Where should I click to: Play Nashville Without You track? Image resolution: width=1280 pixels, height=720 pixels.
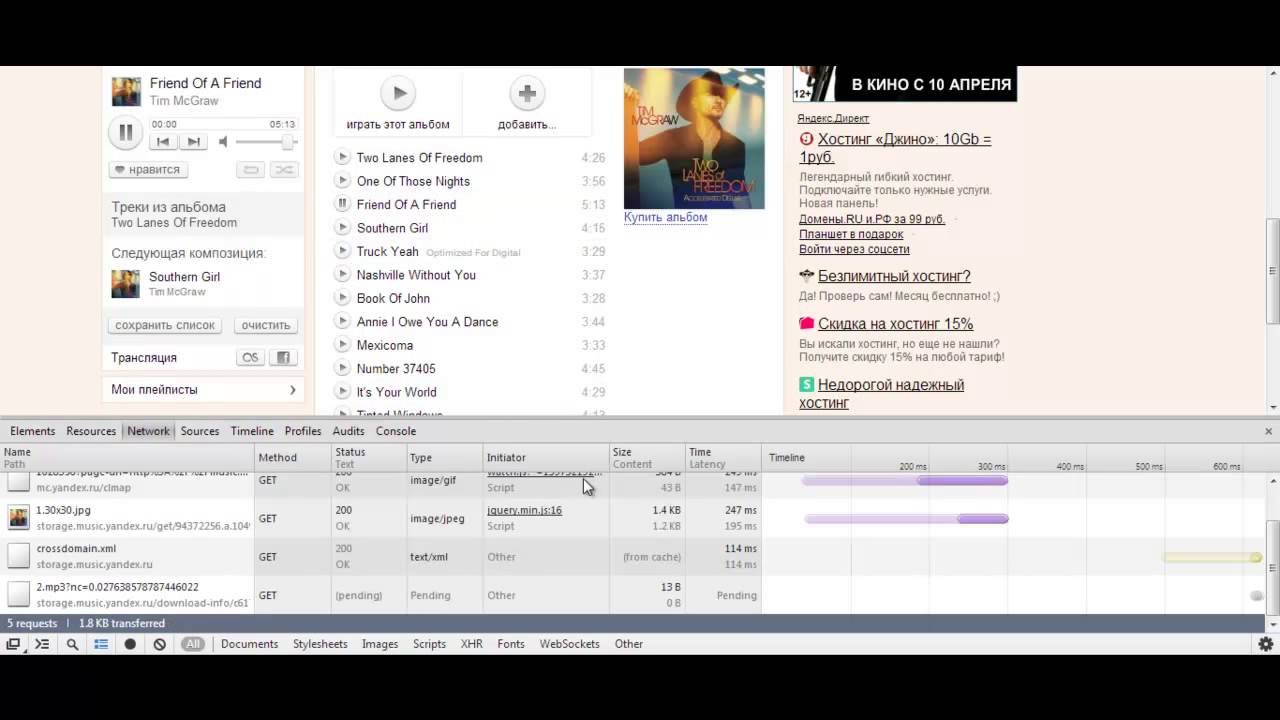pyautogui.click(x=342, y=275)
